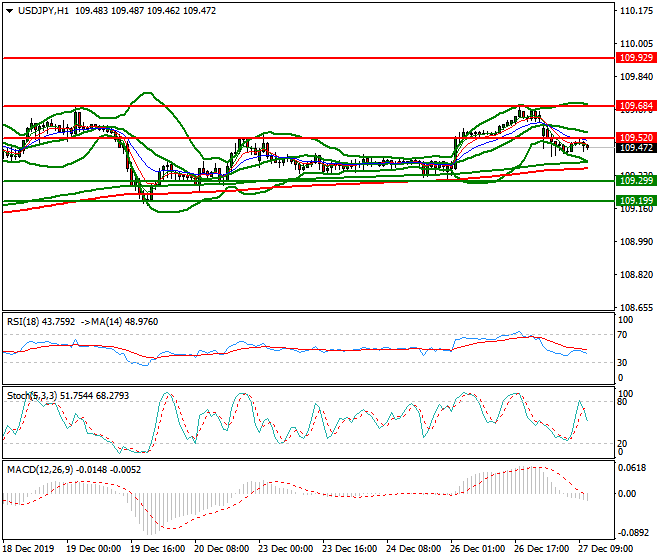Select the 108.820 price axis value

point(636,275)
